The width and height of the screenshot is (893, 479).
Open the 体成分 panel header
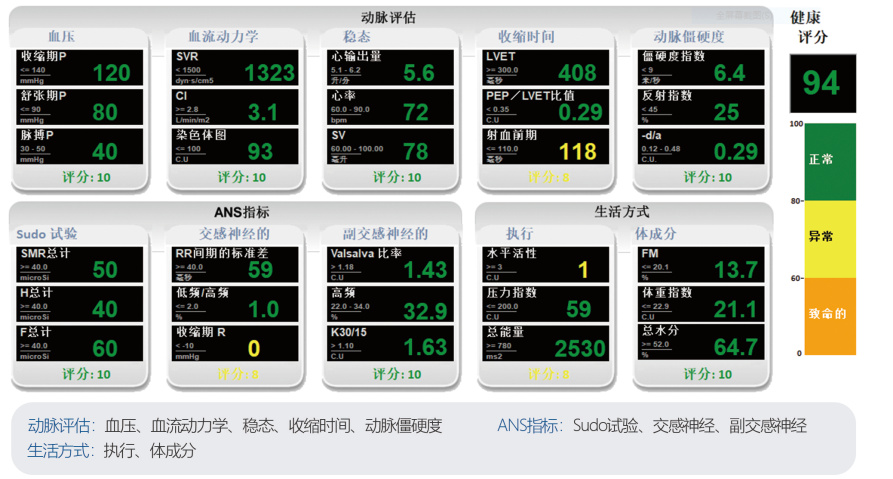click(x=656, y=234)
